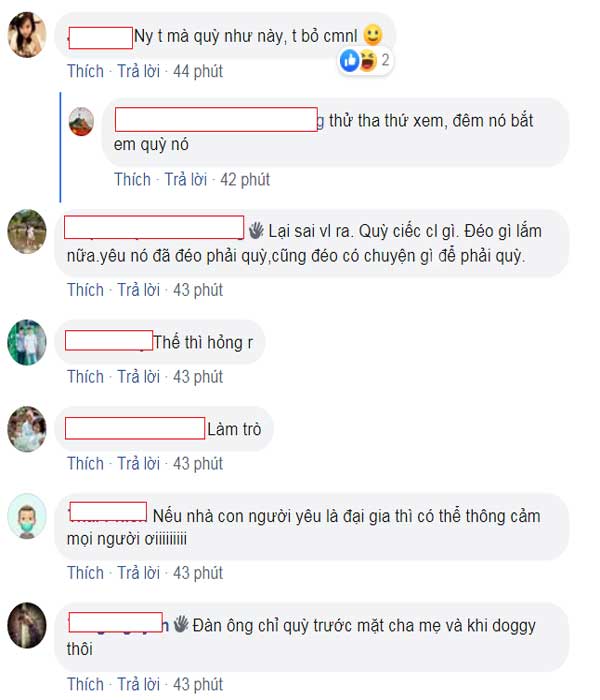Click the '44 phút' timestamp of first comment
This screenshot has height=700, width=600.
[198, 71]
